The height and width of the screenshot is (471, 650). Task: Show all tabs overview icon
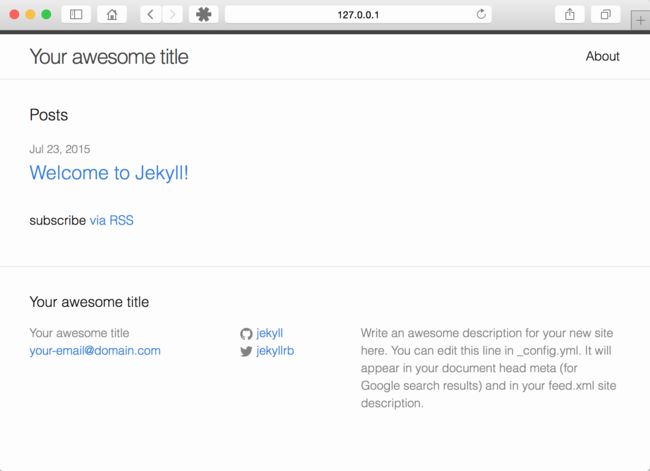coord(606,15)
